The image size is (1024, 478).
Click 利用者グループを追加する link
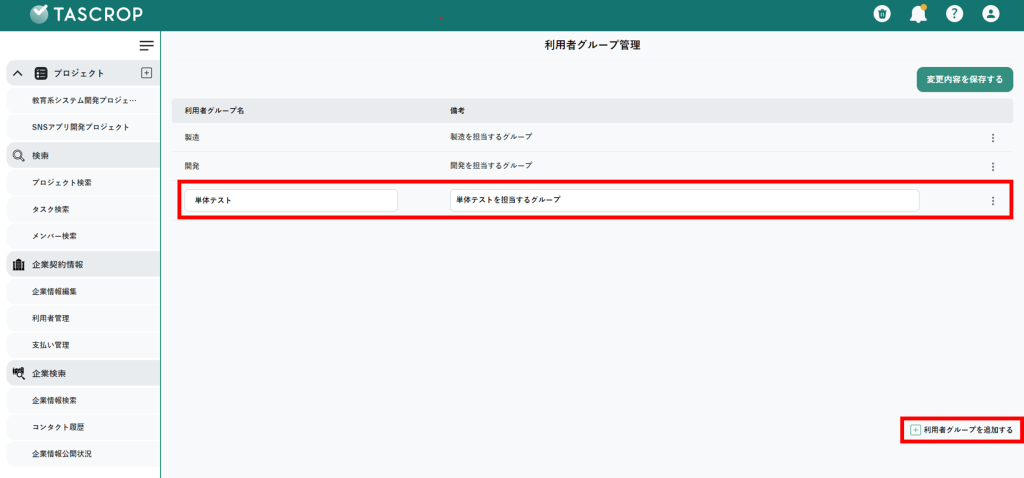[968, 430]
